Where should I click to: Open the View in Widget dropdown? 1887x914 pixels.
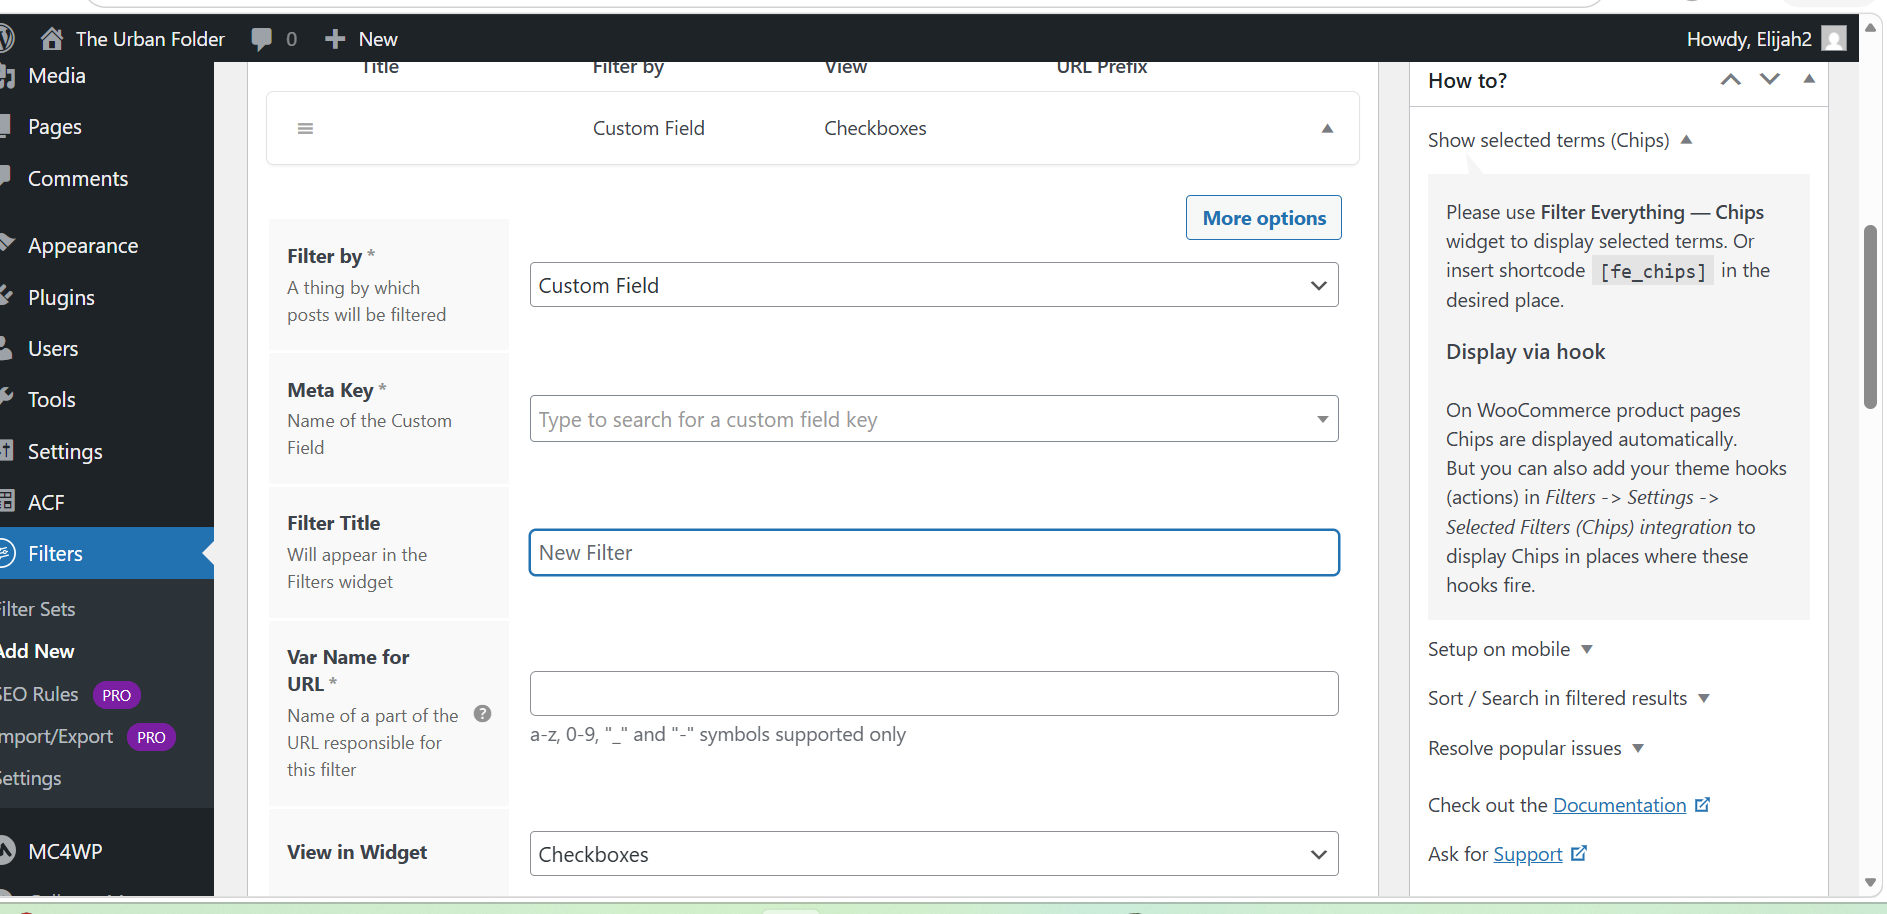click(x=933, y=854)
